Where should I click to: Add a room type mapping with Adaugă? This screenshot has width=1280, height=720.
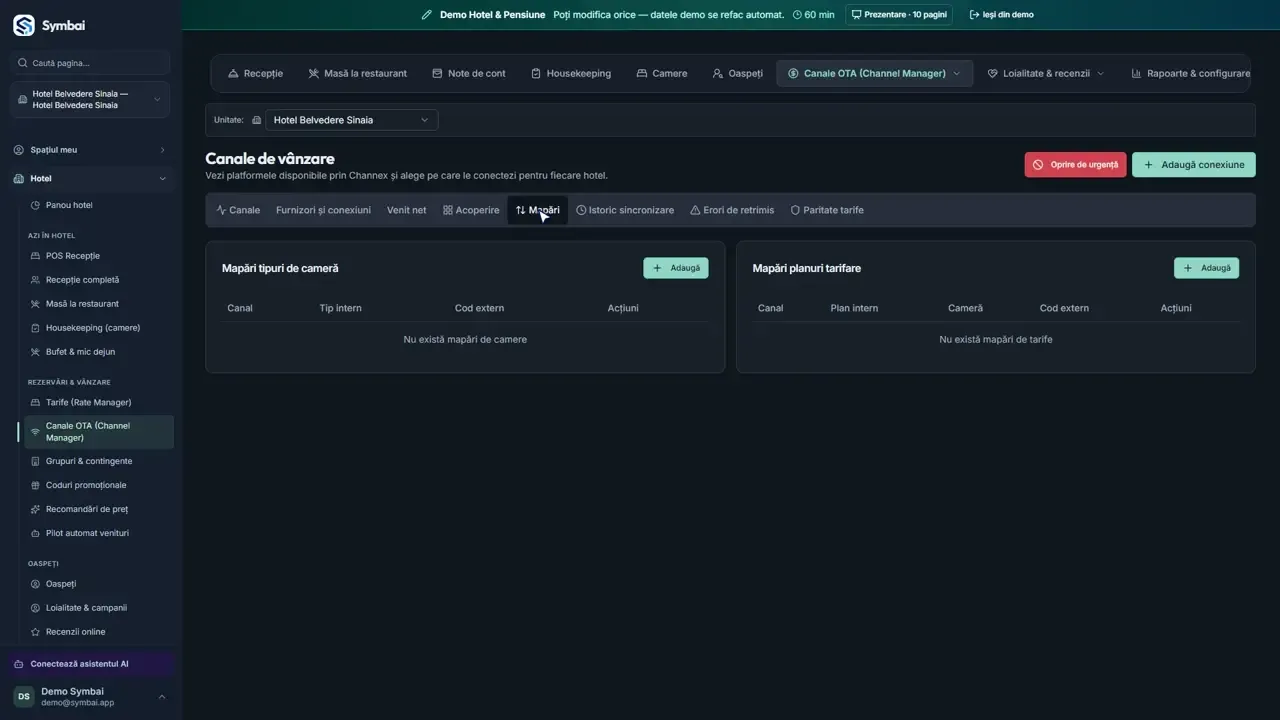click(x=676, y=268)
